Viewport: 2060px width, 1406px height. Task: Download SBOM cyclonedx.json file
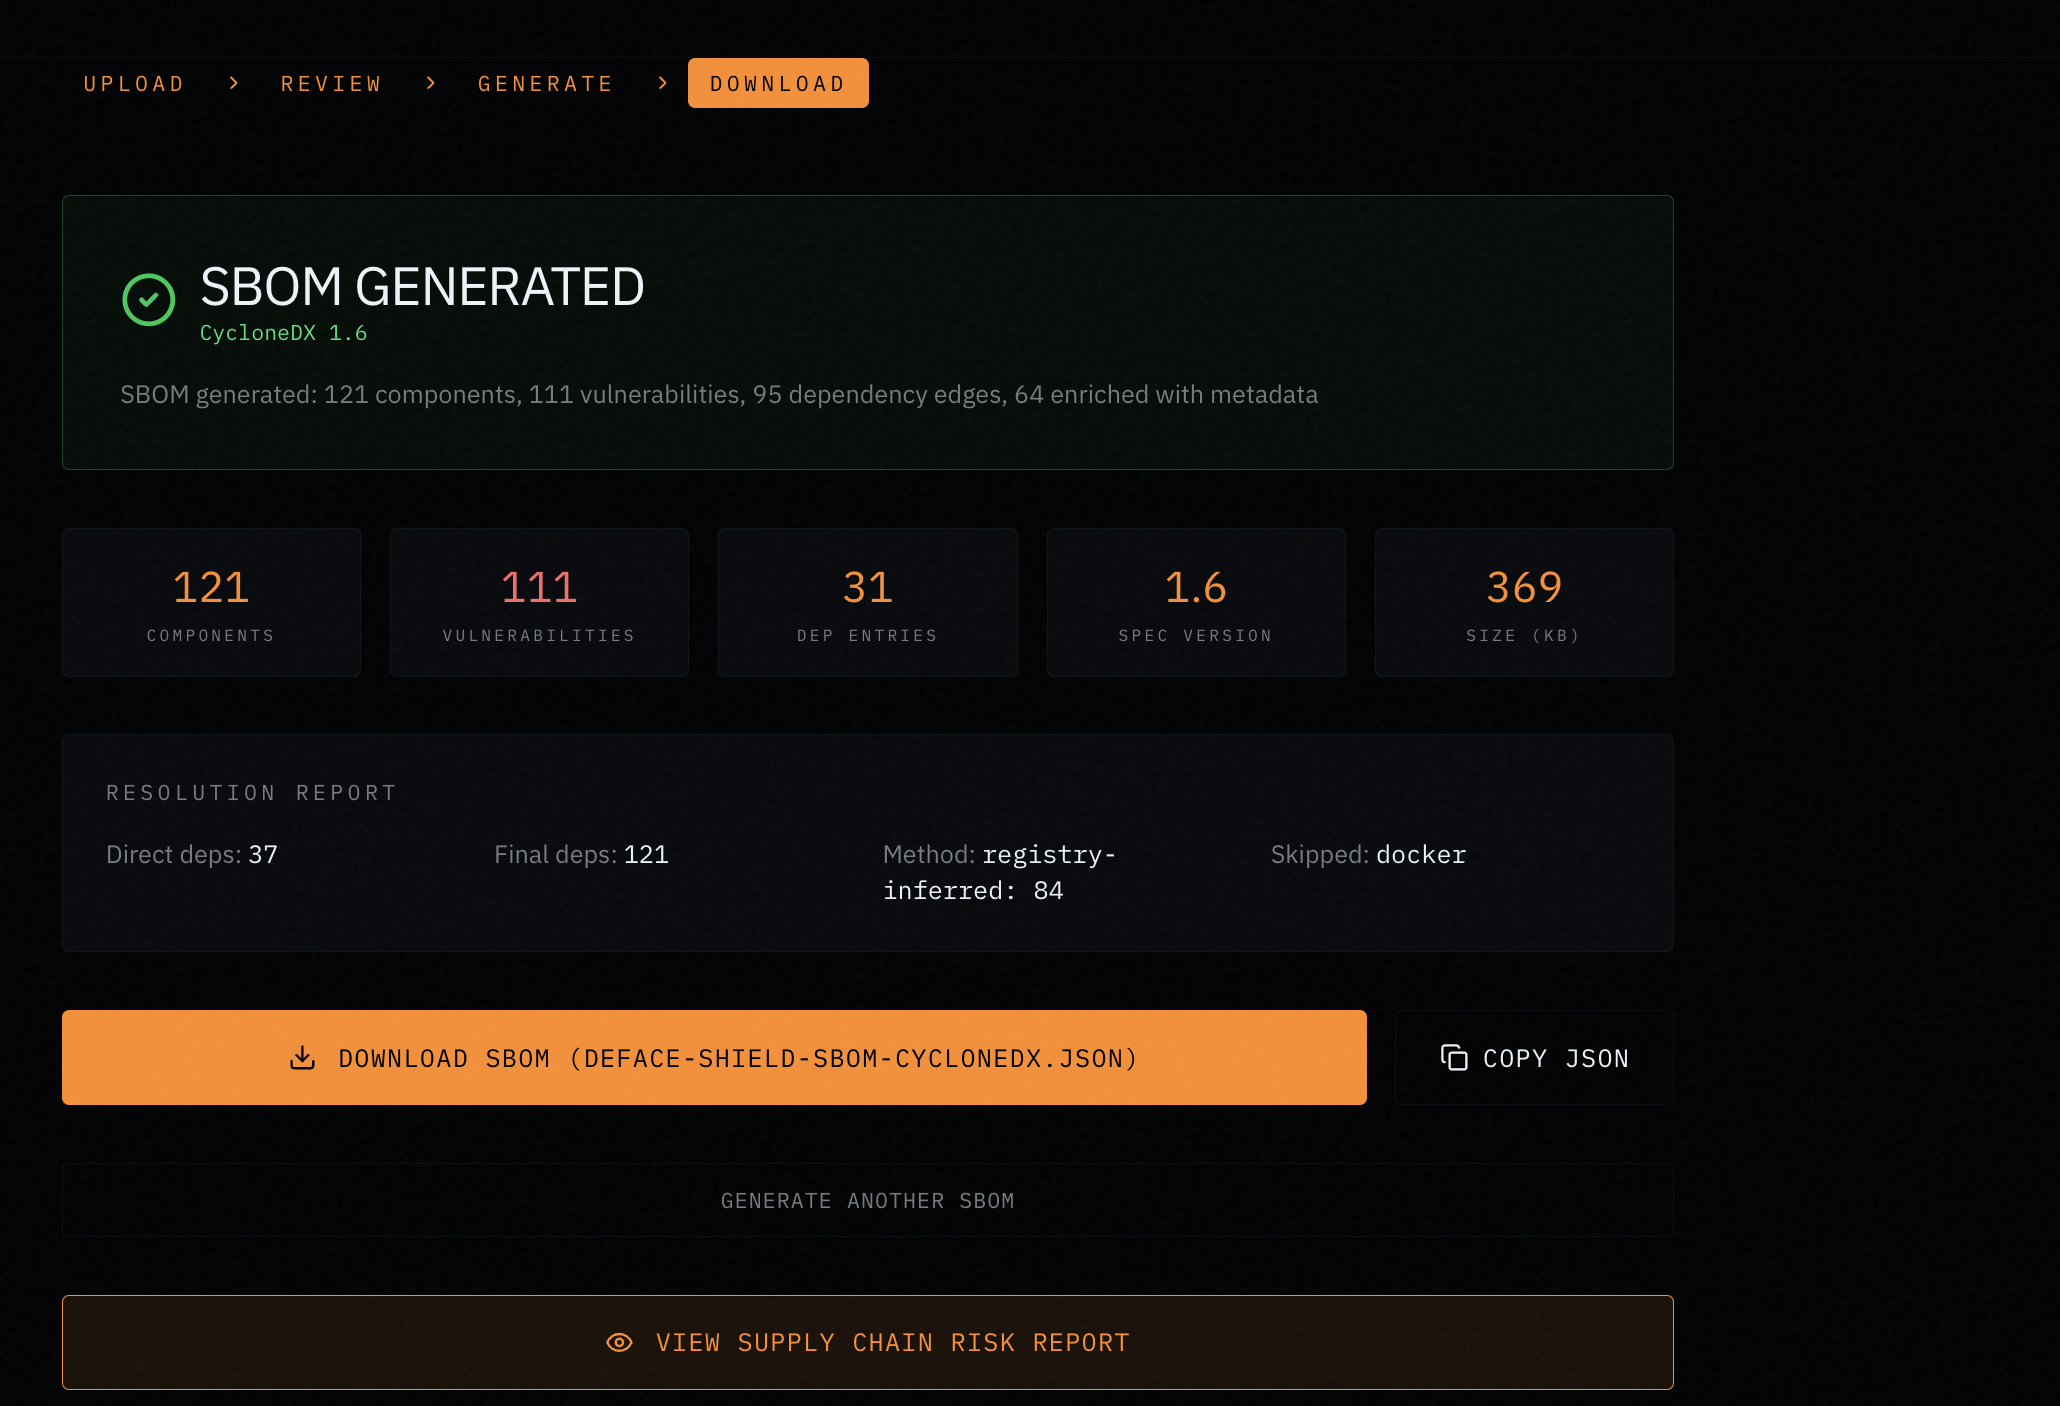tap(714, 1058)
